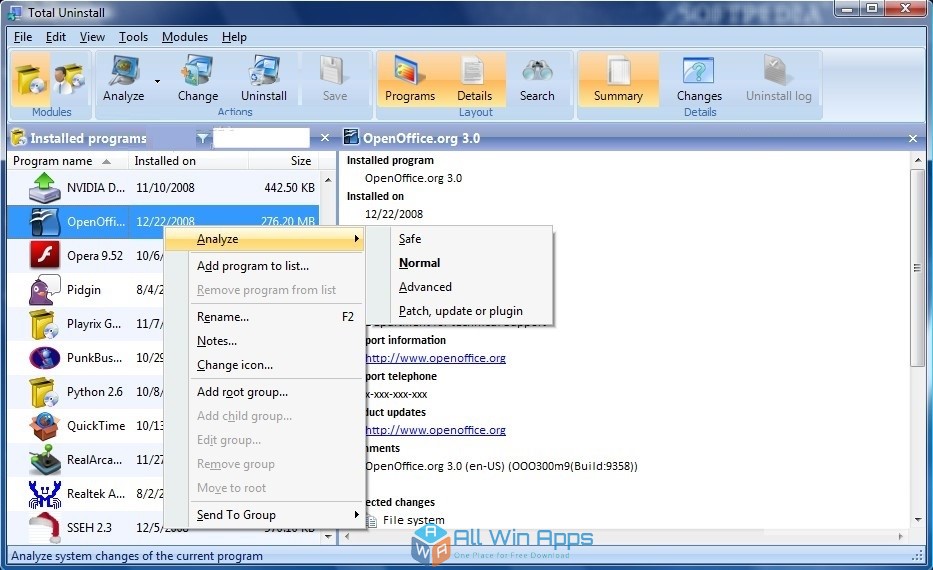Select the NVIDIA D... program icon

coord(45,187)
